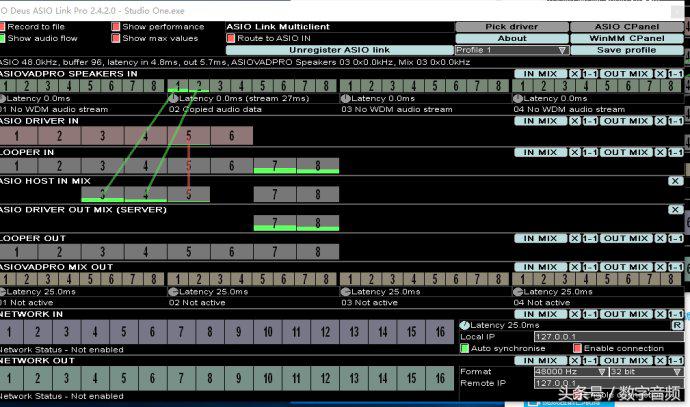Open the ASIO CPanel
Viewport: 690px width, 407px height.
coord(627,27)
